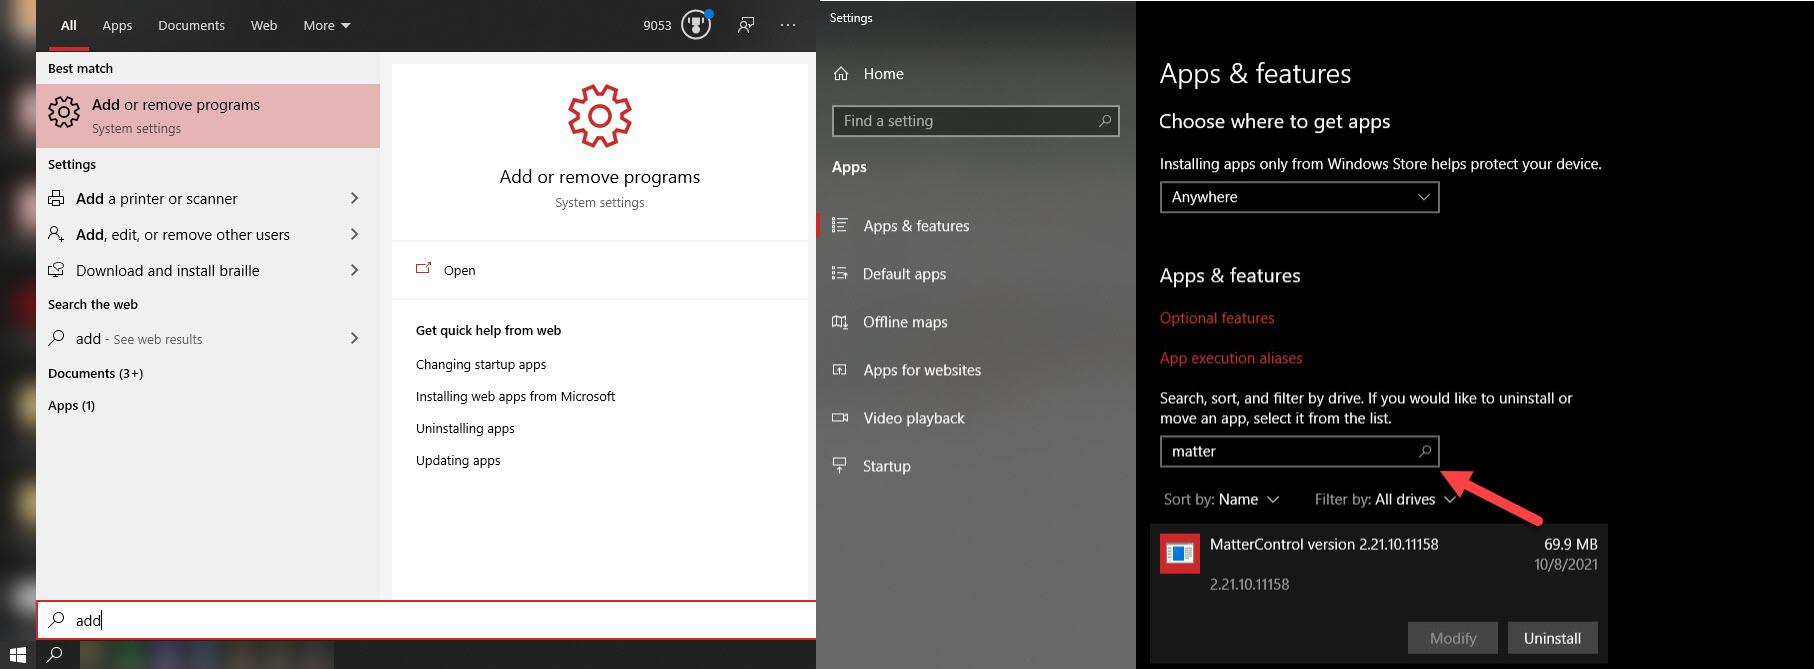This screenshot has height=669, width=1814.
Task: Click the App execution aliases link
Action: (x=1231, y=358)
